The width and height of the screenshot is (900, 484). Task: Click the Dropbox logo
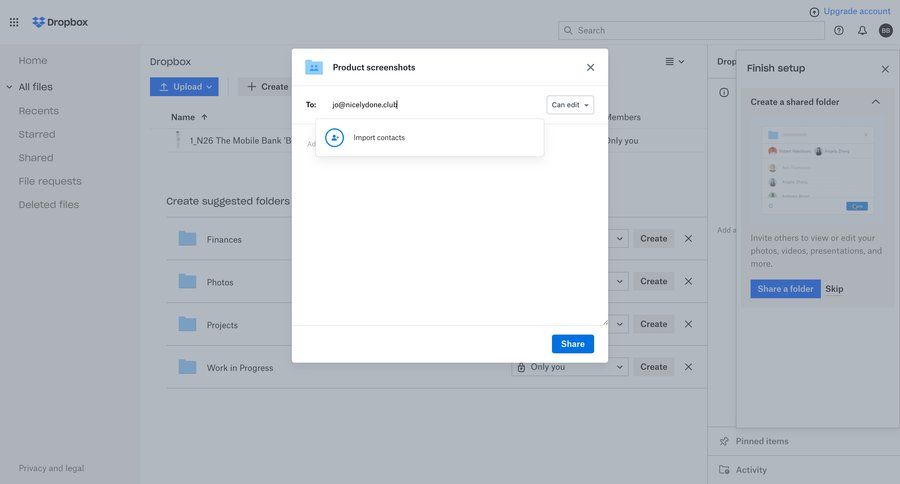click(x=60, y=22)
